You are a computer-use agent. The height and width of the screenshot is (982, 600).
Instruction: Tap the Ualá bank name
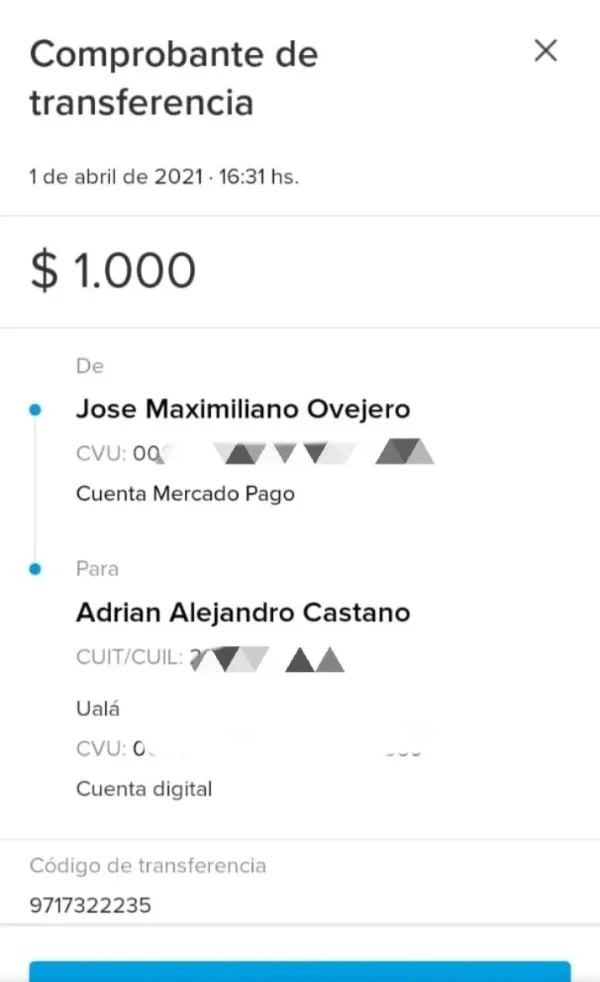tap(98, 709)
